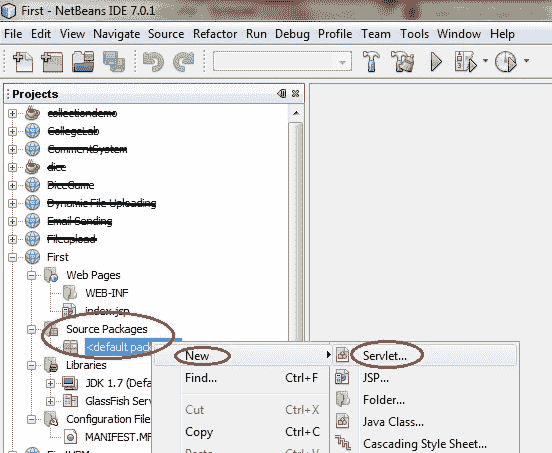Expand the CollegeLab project node
The width and height of the screenshot is (552, 453).
point(12,131)
